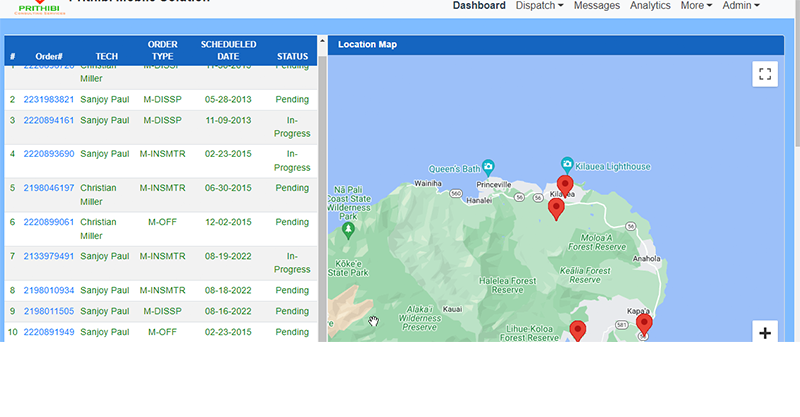Sort by the Order# column header

pyautogui.click(x=49, y=57)
